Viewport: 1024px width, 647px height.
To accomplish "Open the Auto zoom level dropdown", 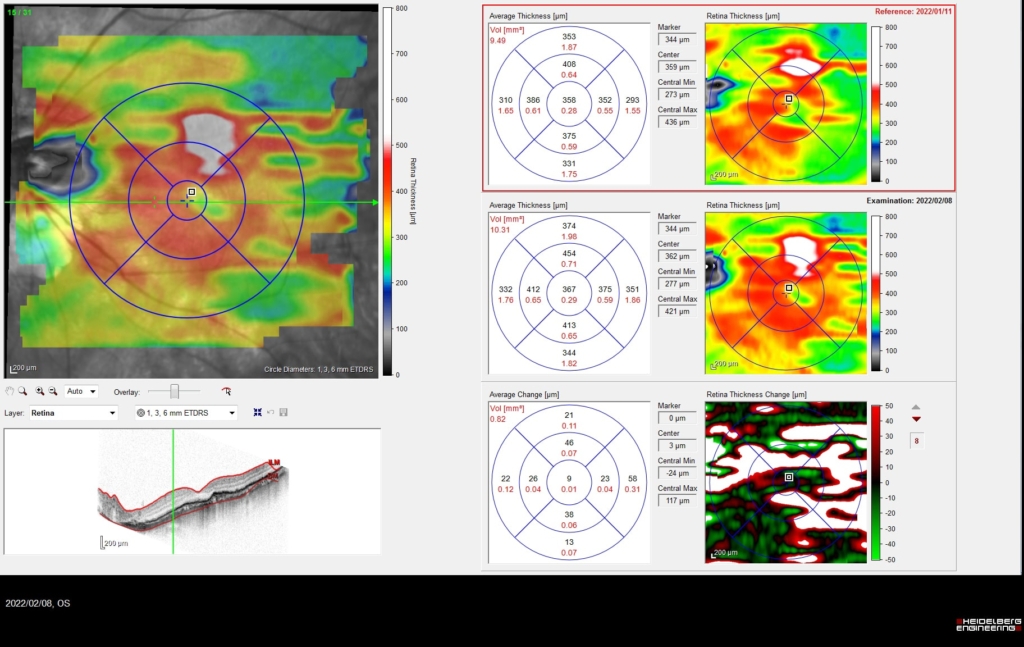I will pyautogui.click(x=81, y=392).
